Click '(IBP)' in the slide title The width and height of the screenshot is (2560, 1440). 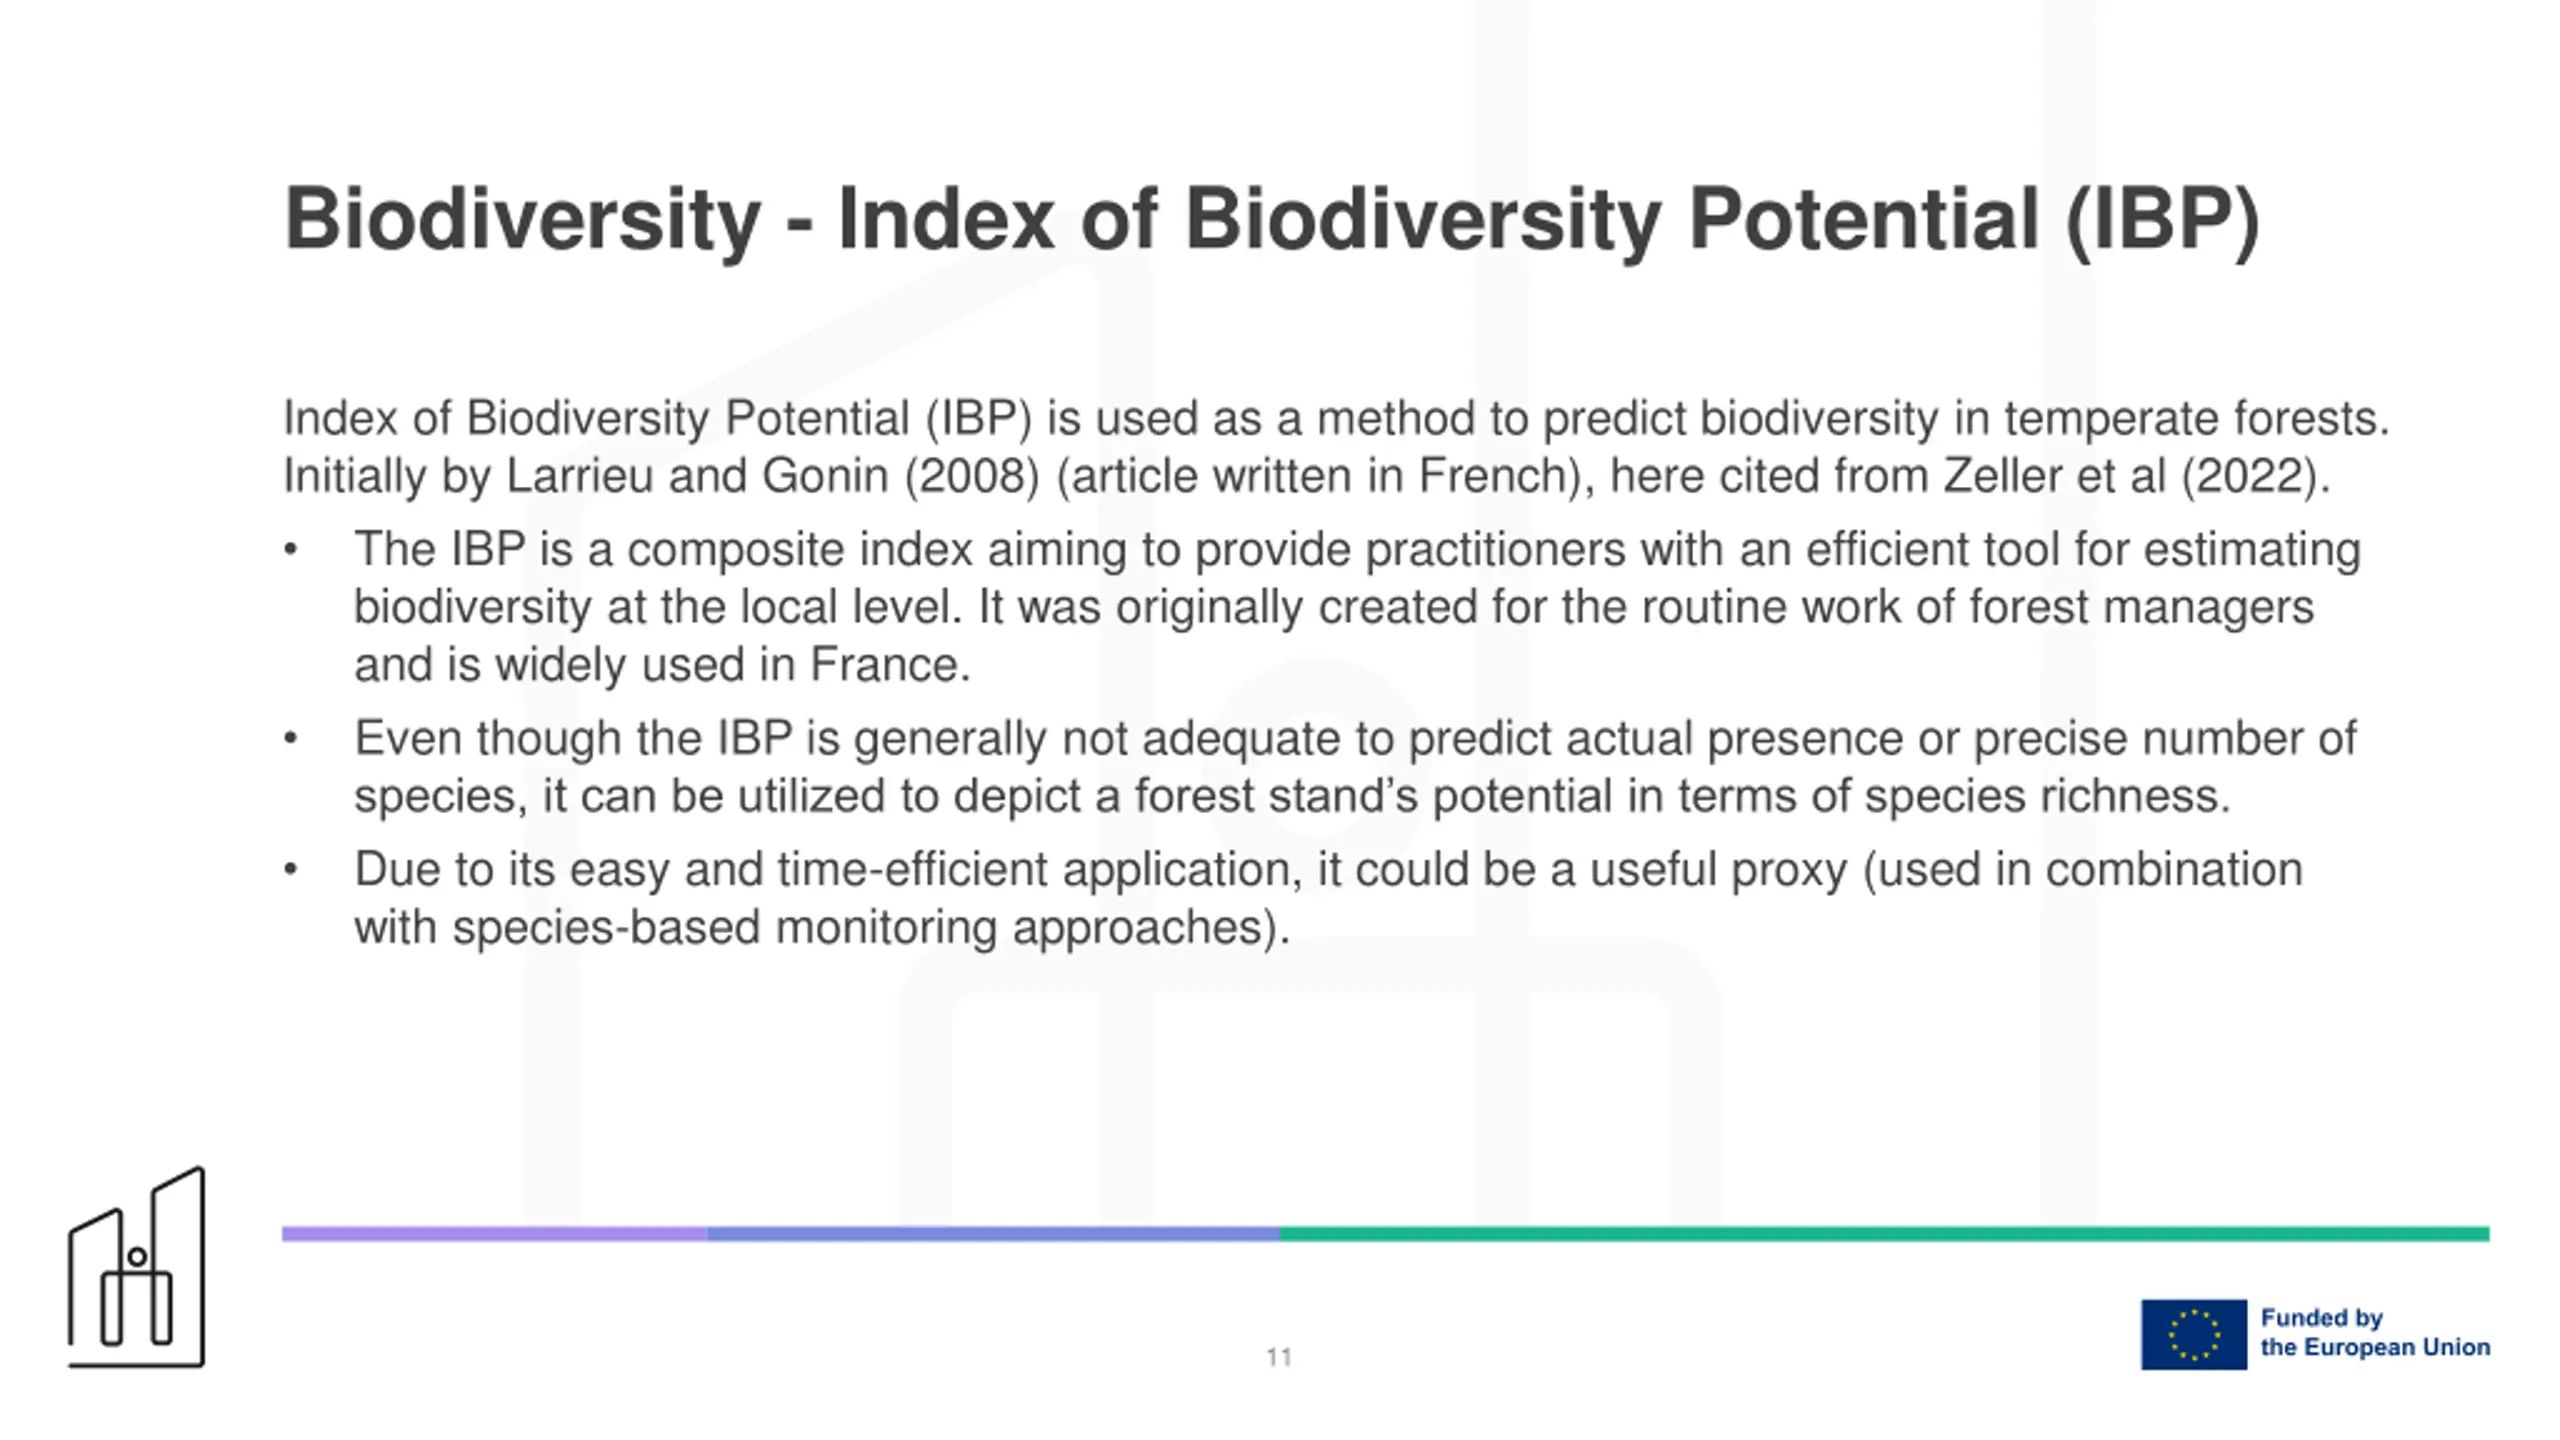(x=2162, y=221)
